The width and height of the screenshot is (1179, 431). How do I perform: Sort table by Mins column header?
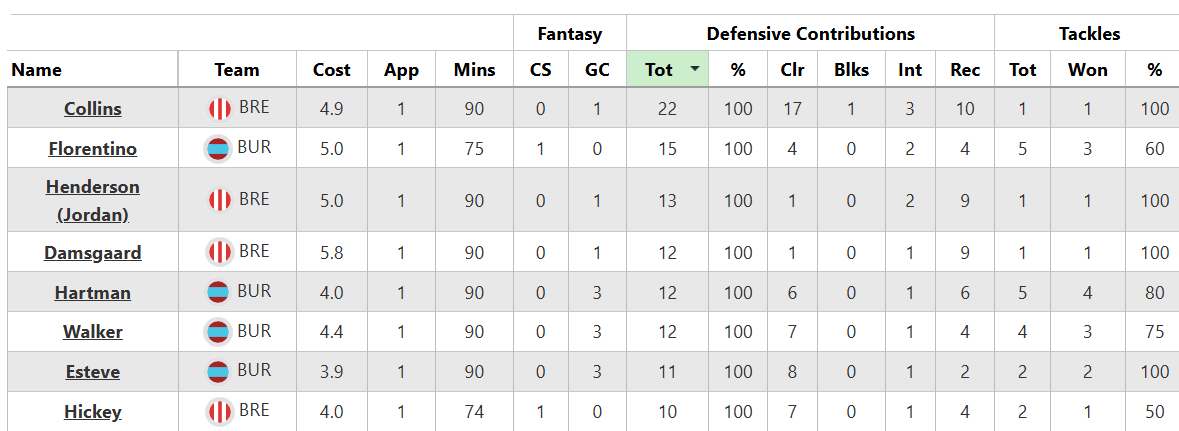coord(474,70)
